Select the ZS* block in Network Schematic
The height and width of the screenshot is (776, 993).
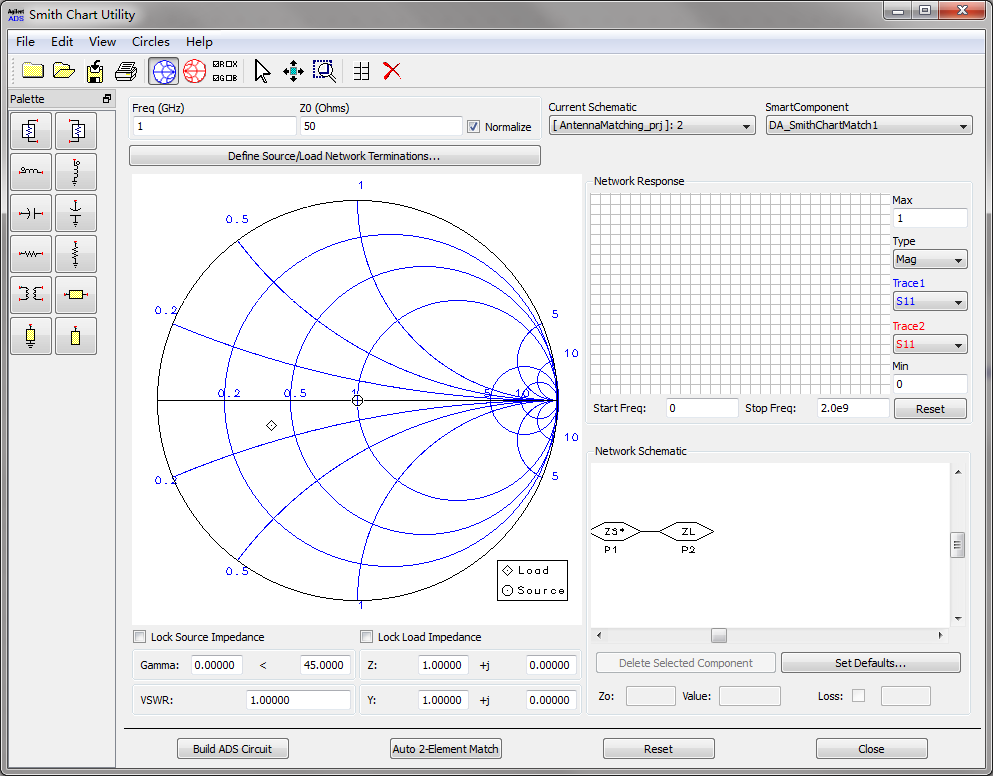click(x=614, y=531)
